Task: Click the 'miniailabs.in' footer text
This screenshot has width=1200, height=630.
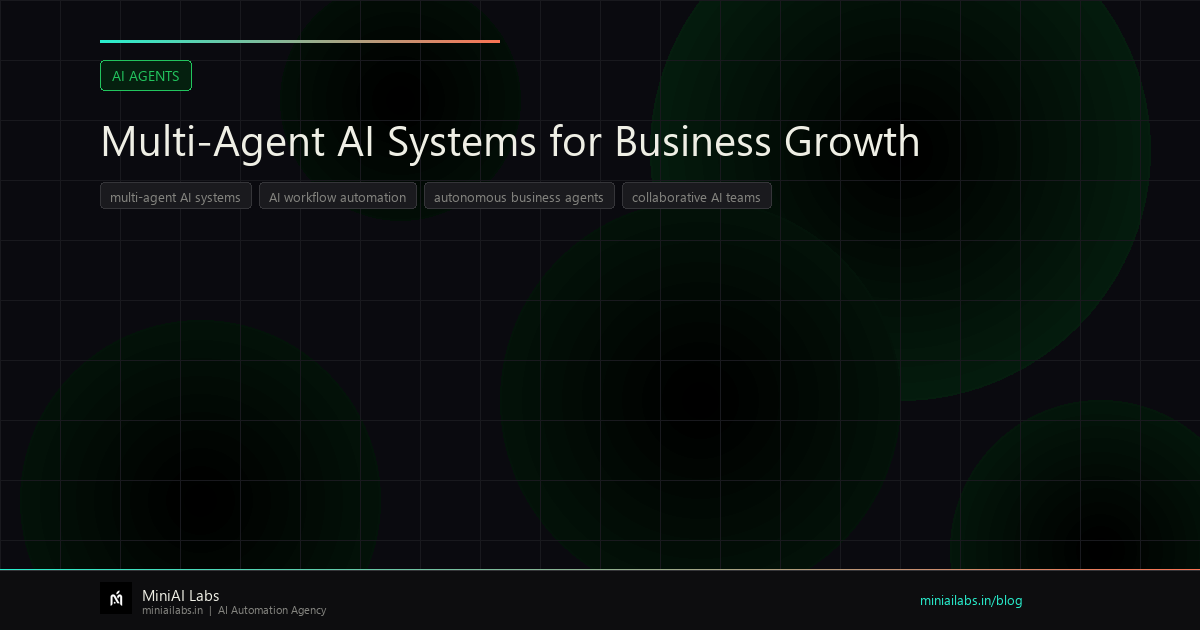Action: point(173,610)
